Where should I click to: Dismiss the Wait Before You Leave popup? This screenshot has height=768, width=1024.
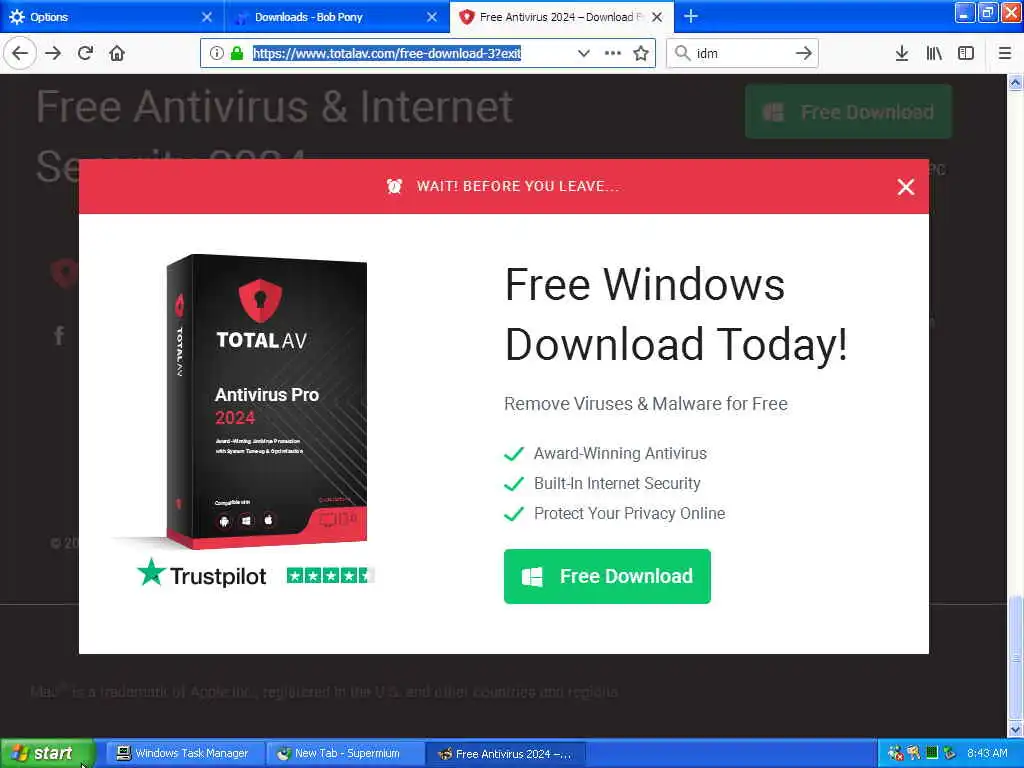click(x=906, y=187)
